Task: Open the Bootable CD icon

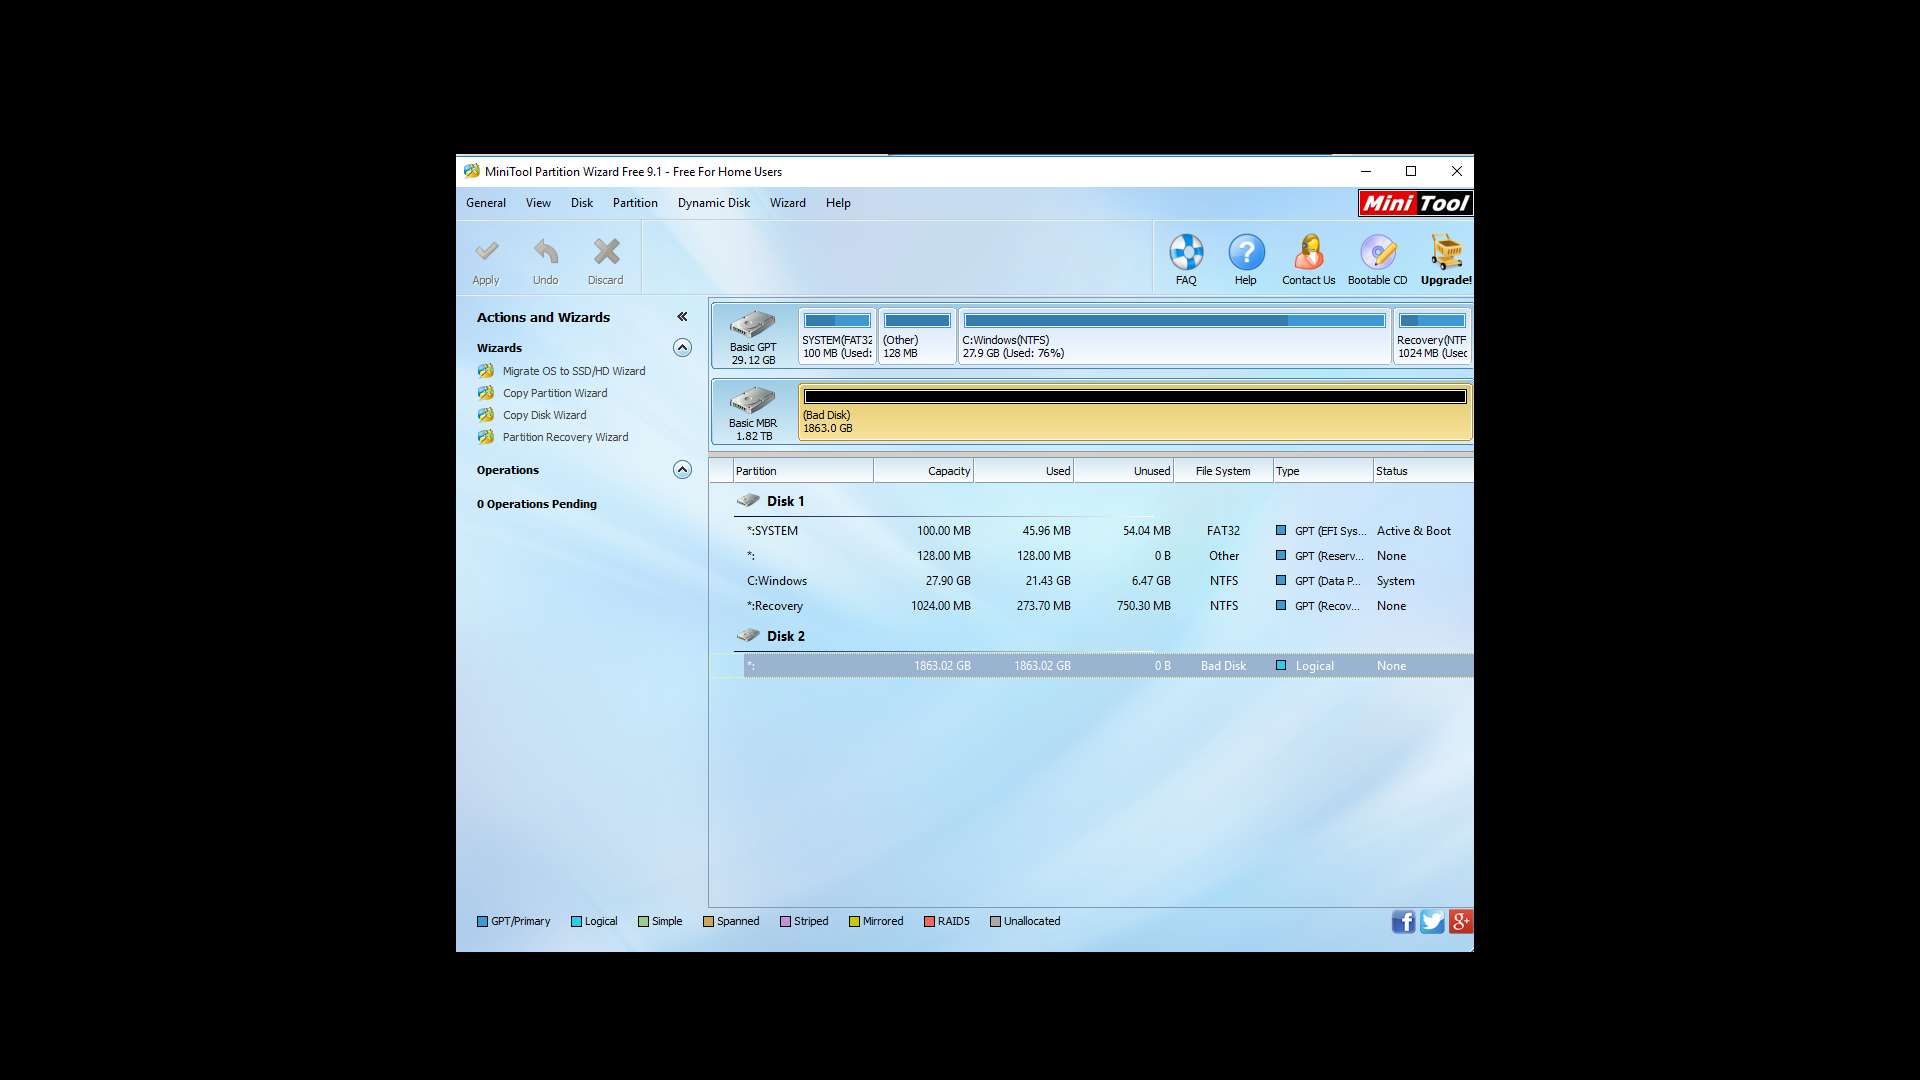Action: (x=1378, y=252)
